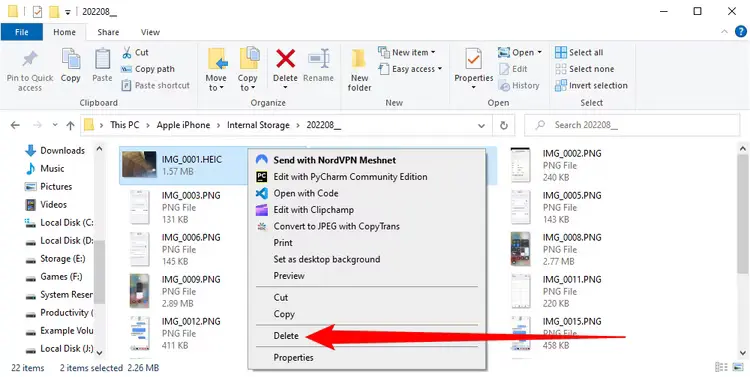Click Paste shortcut in ribbon

[155, 85]
